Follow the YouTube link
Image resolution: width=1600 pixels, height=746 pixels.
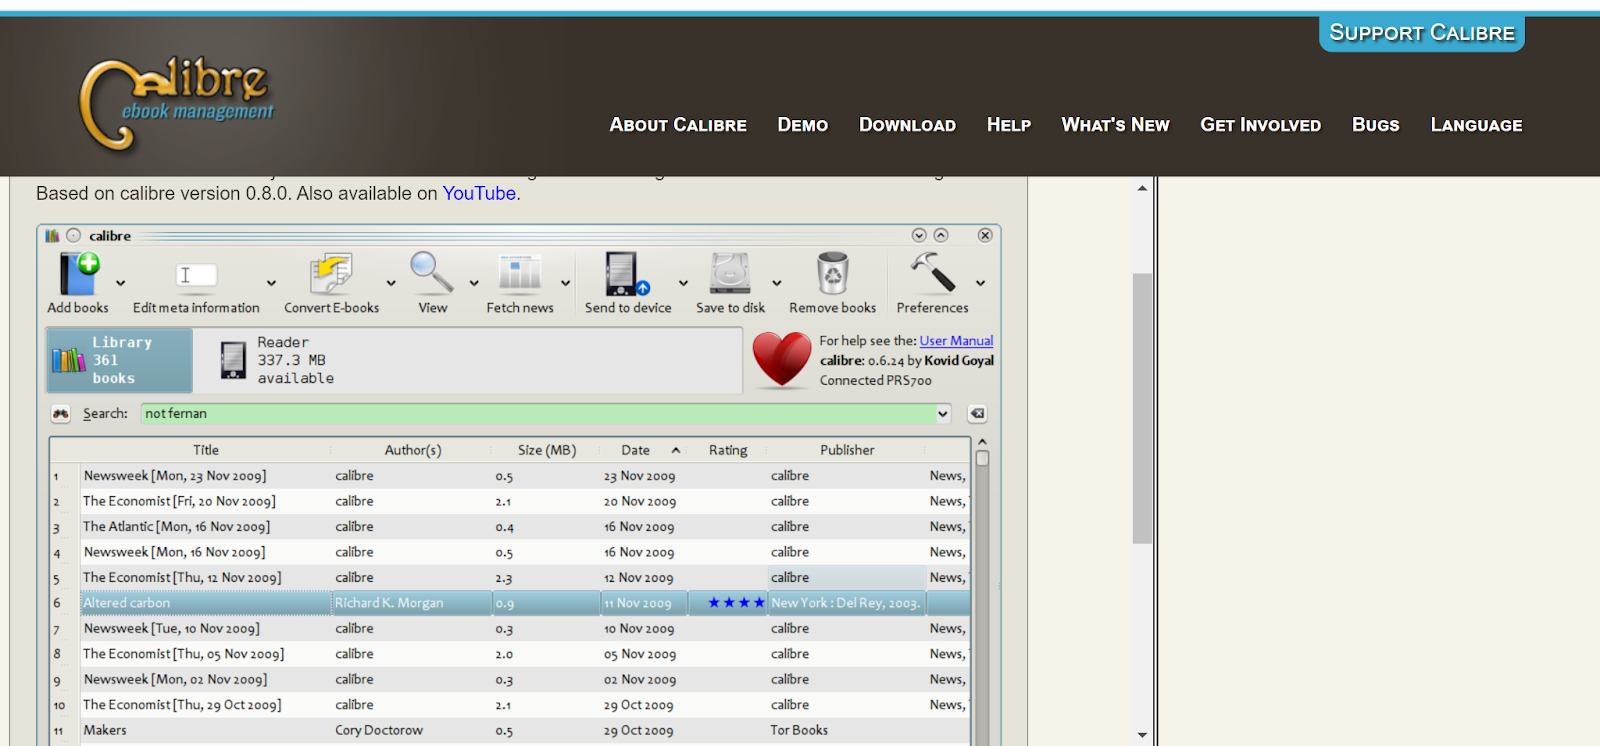point(479,194)
